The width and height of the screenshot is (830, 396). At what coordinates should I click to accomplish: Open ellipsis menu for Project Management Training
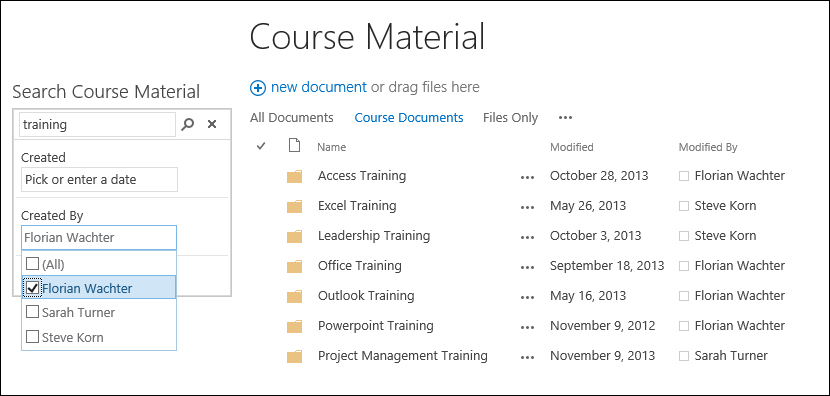(x=527, y=357)
